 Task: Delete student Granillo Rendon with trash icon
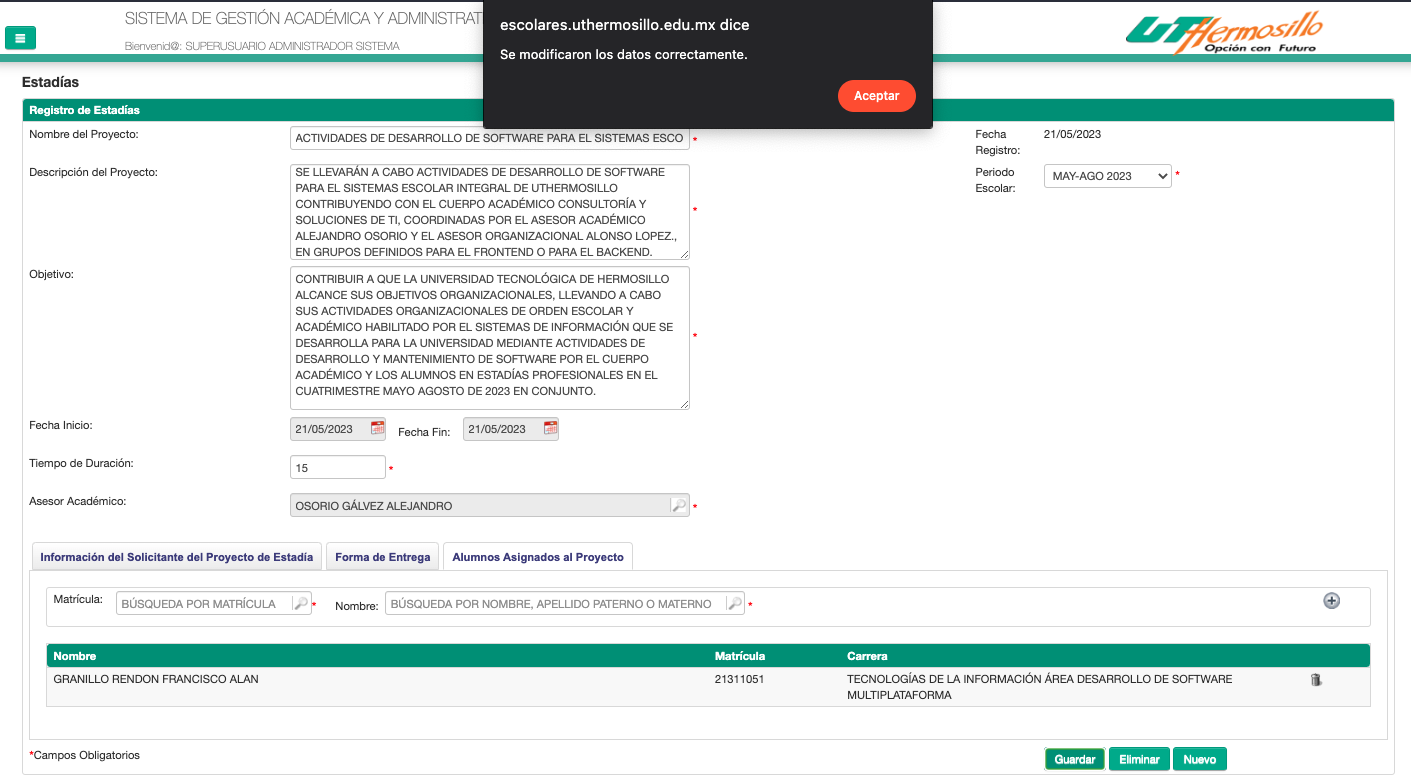pos(1316,680)
